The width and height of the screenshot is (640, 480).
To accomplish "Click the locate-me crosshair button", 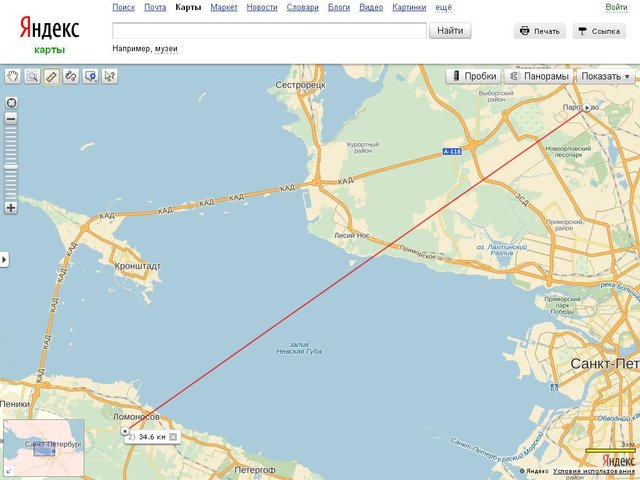I will point(11,102).
